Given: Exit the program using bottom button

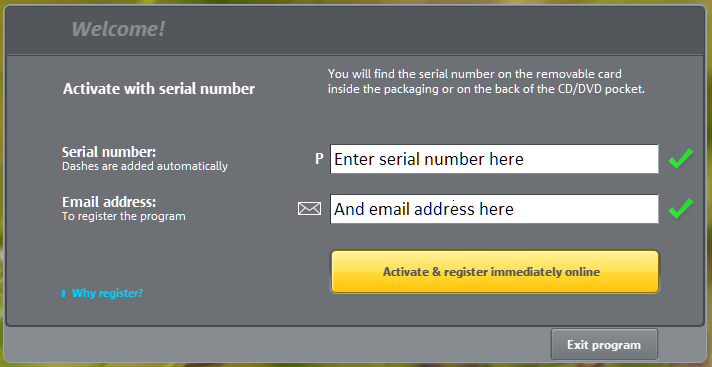Looking at the screenshot, I should (x=604, y=345).
